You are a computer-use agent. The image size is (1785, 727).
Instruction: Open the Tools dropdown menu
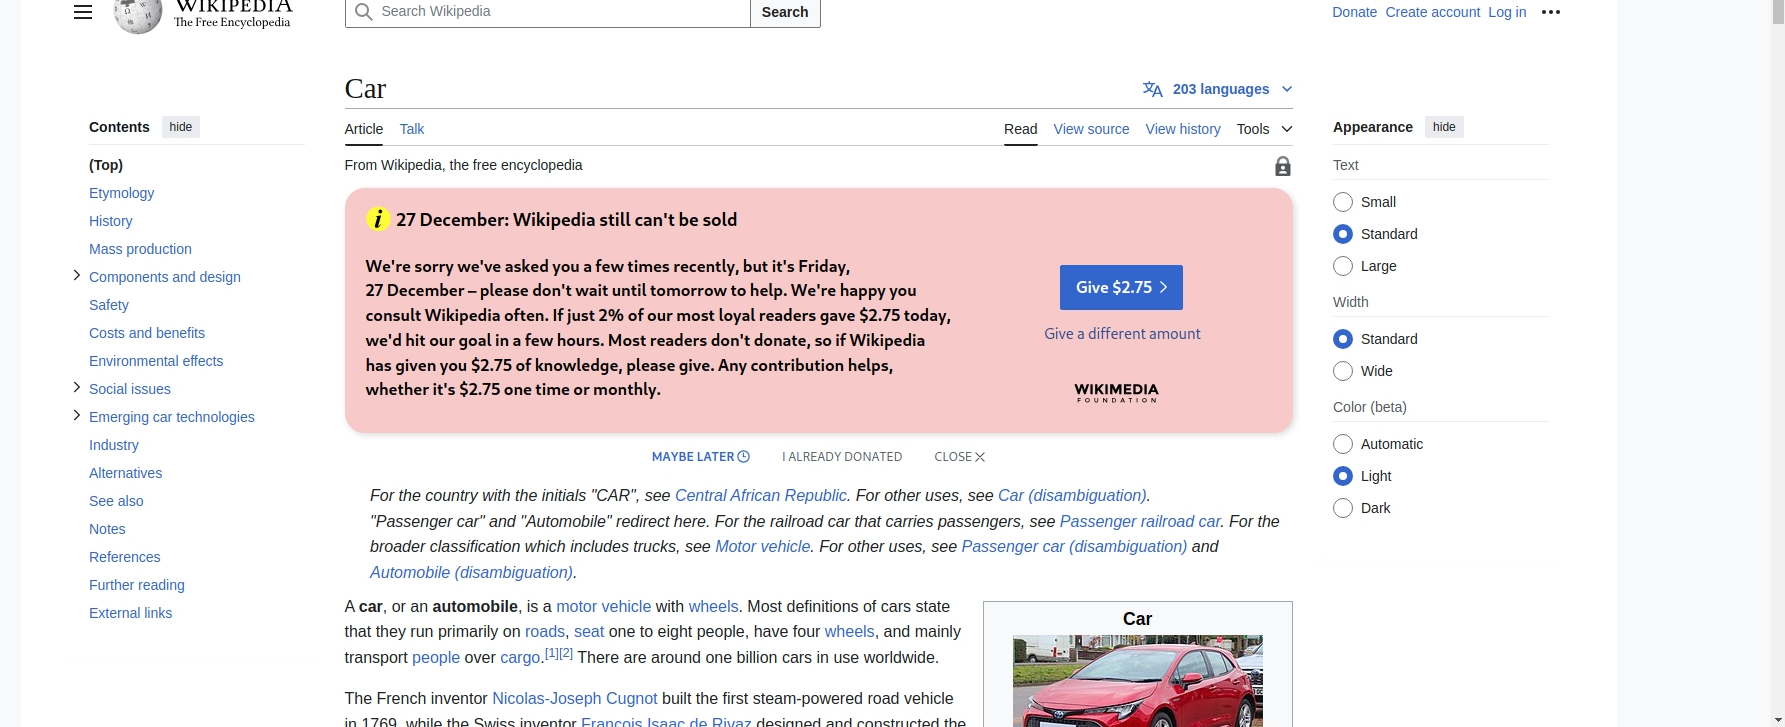pyautogui.click(x=1264, y=129)
